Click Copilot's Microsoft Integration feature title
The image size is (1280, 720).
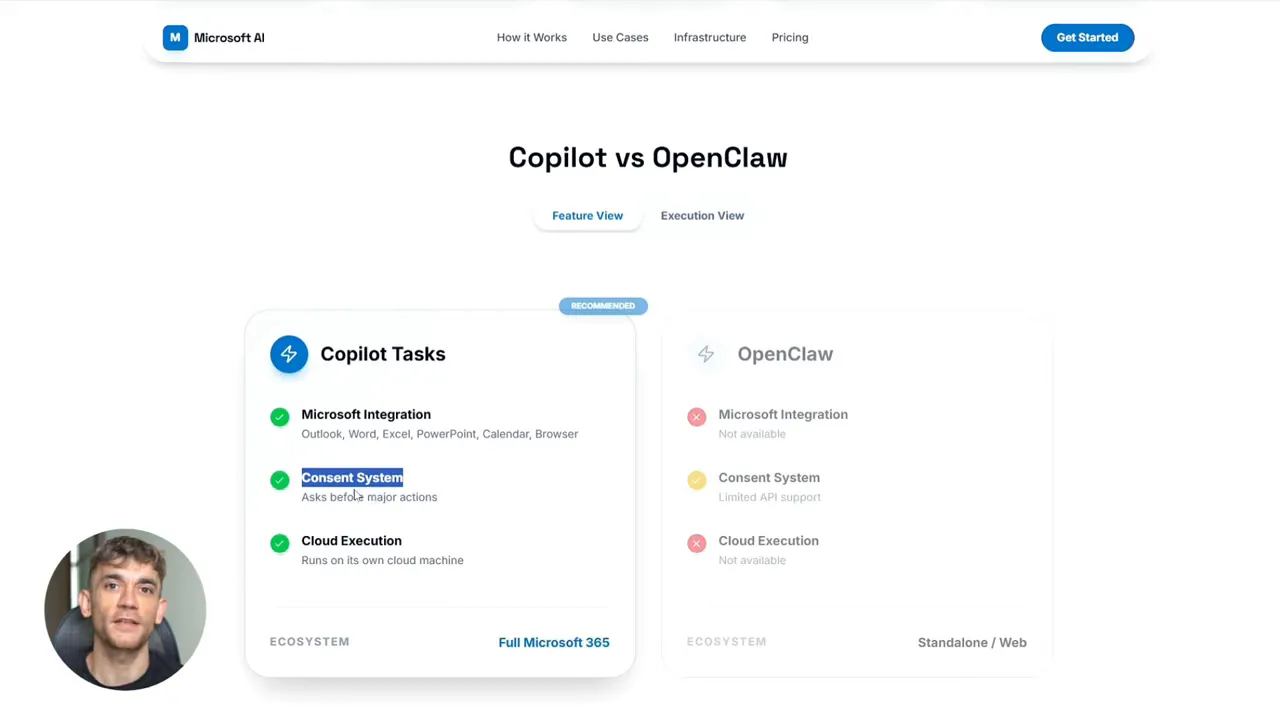click(x=366, y=415)
